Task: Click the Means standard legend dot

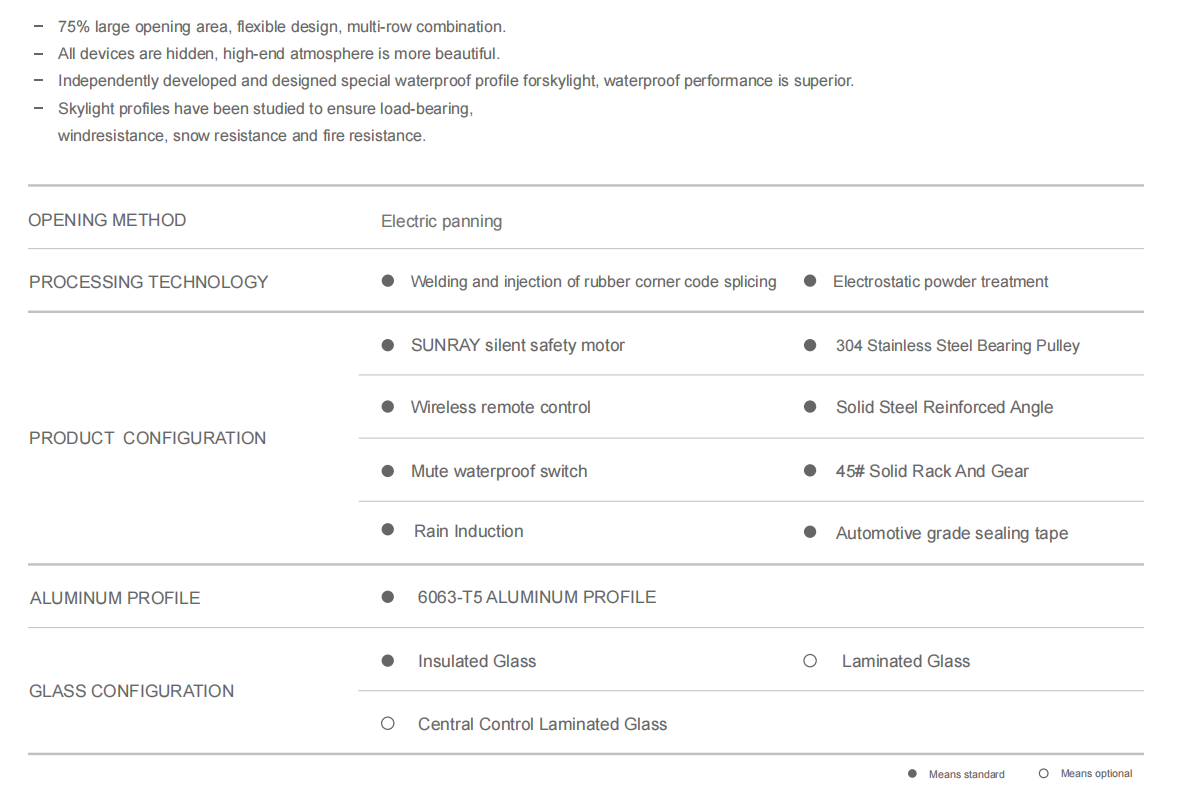Action: click(x=912, y=774)
